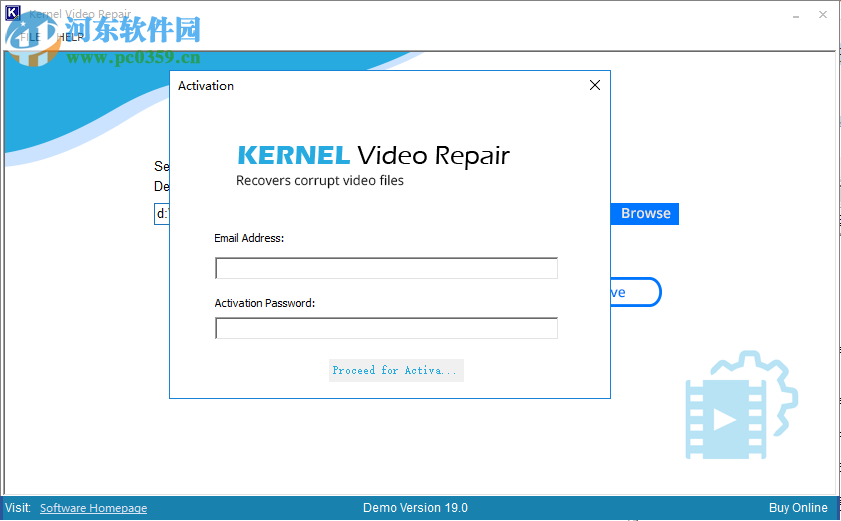This screenshot has height=521, width=841.
Task: Click the partially hidden path field
Action: click(162, 214)
